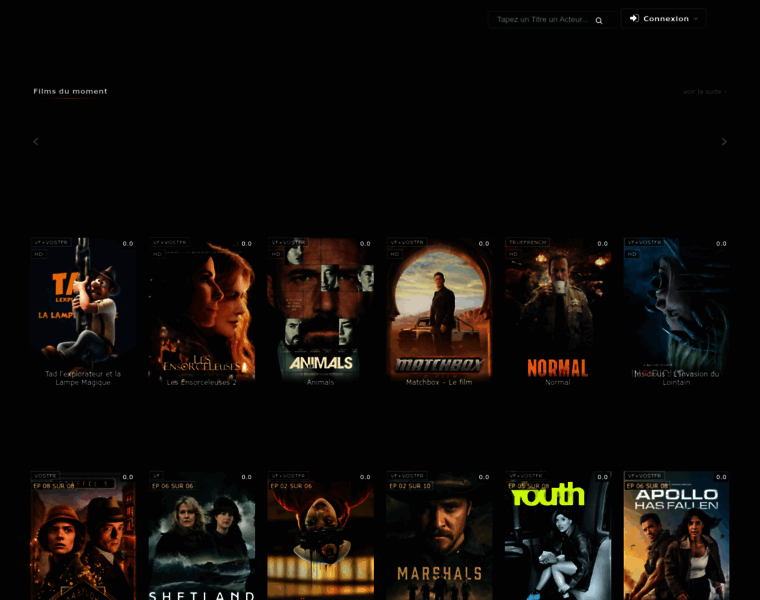Open Matchbox - Le film poster

tap(439, 311)
